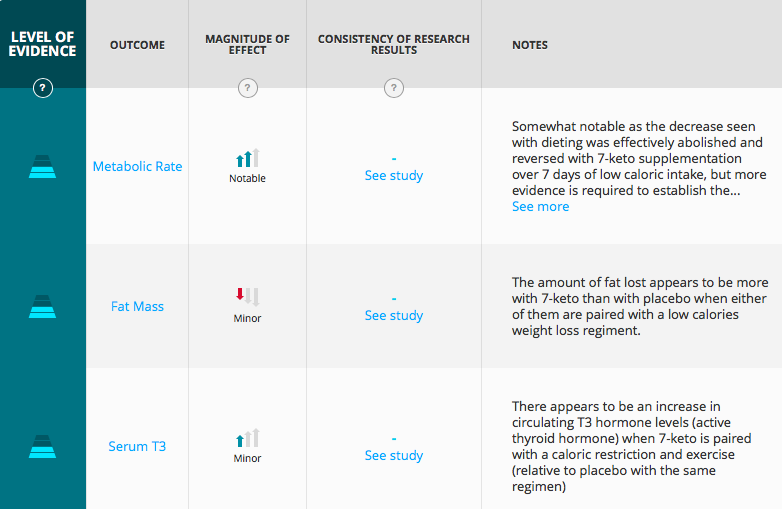Screen dimensions: 782x509
Task: Click the Notable upward arrows magnitude icon
Action: tap(248, 158)
